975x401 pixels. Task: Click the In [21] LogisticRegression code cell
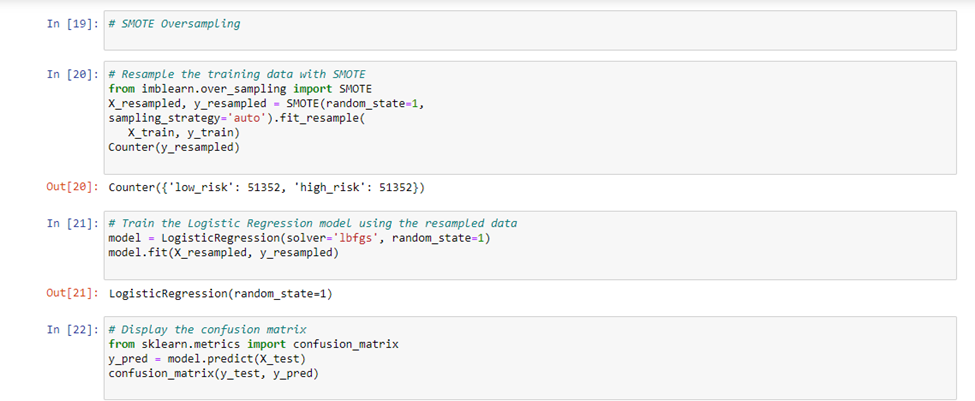530,246
